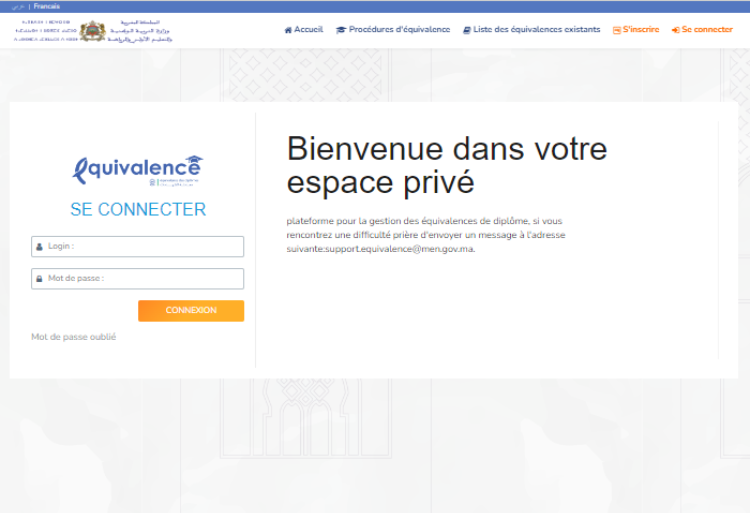Open the Accueil menu item
This screenshot has width=750, height=513.
point(309,30)
